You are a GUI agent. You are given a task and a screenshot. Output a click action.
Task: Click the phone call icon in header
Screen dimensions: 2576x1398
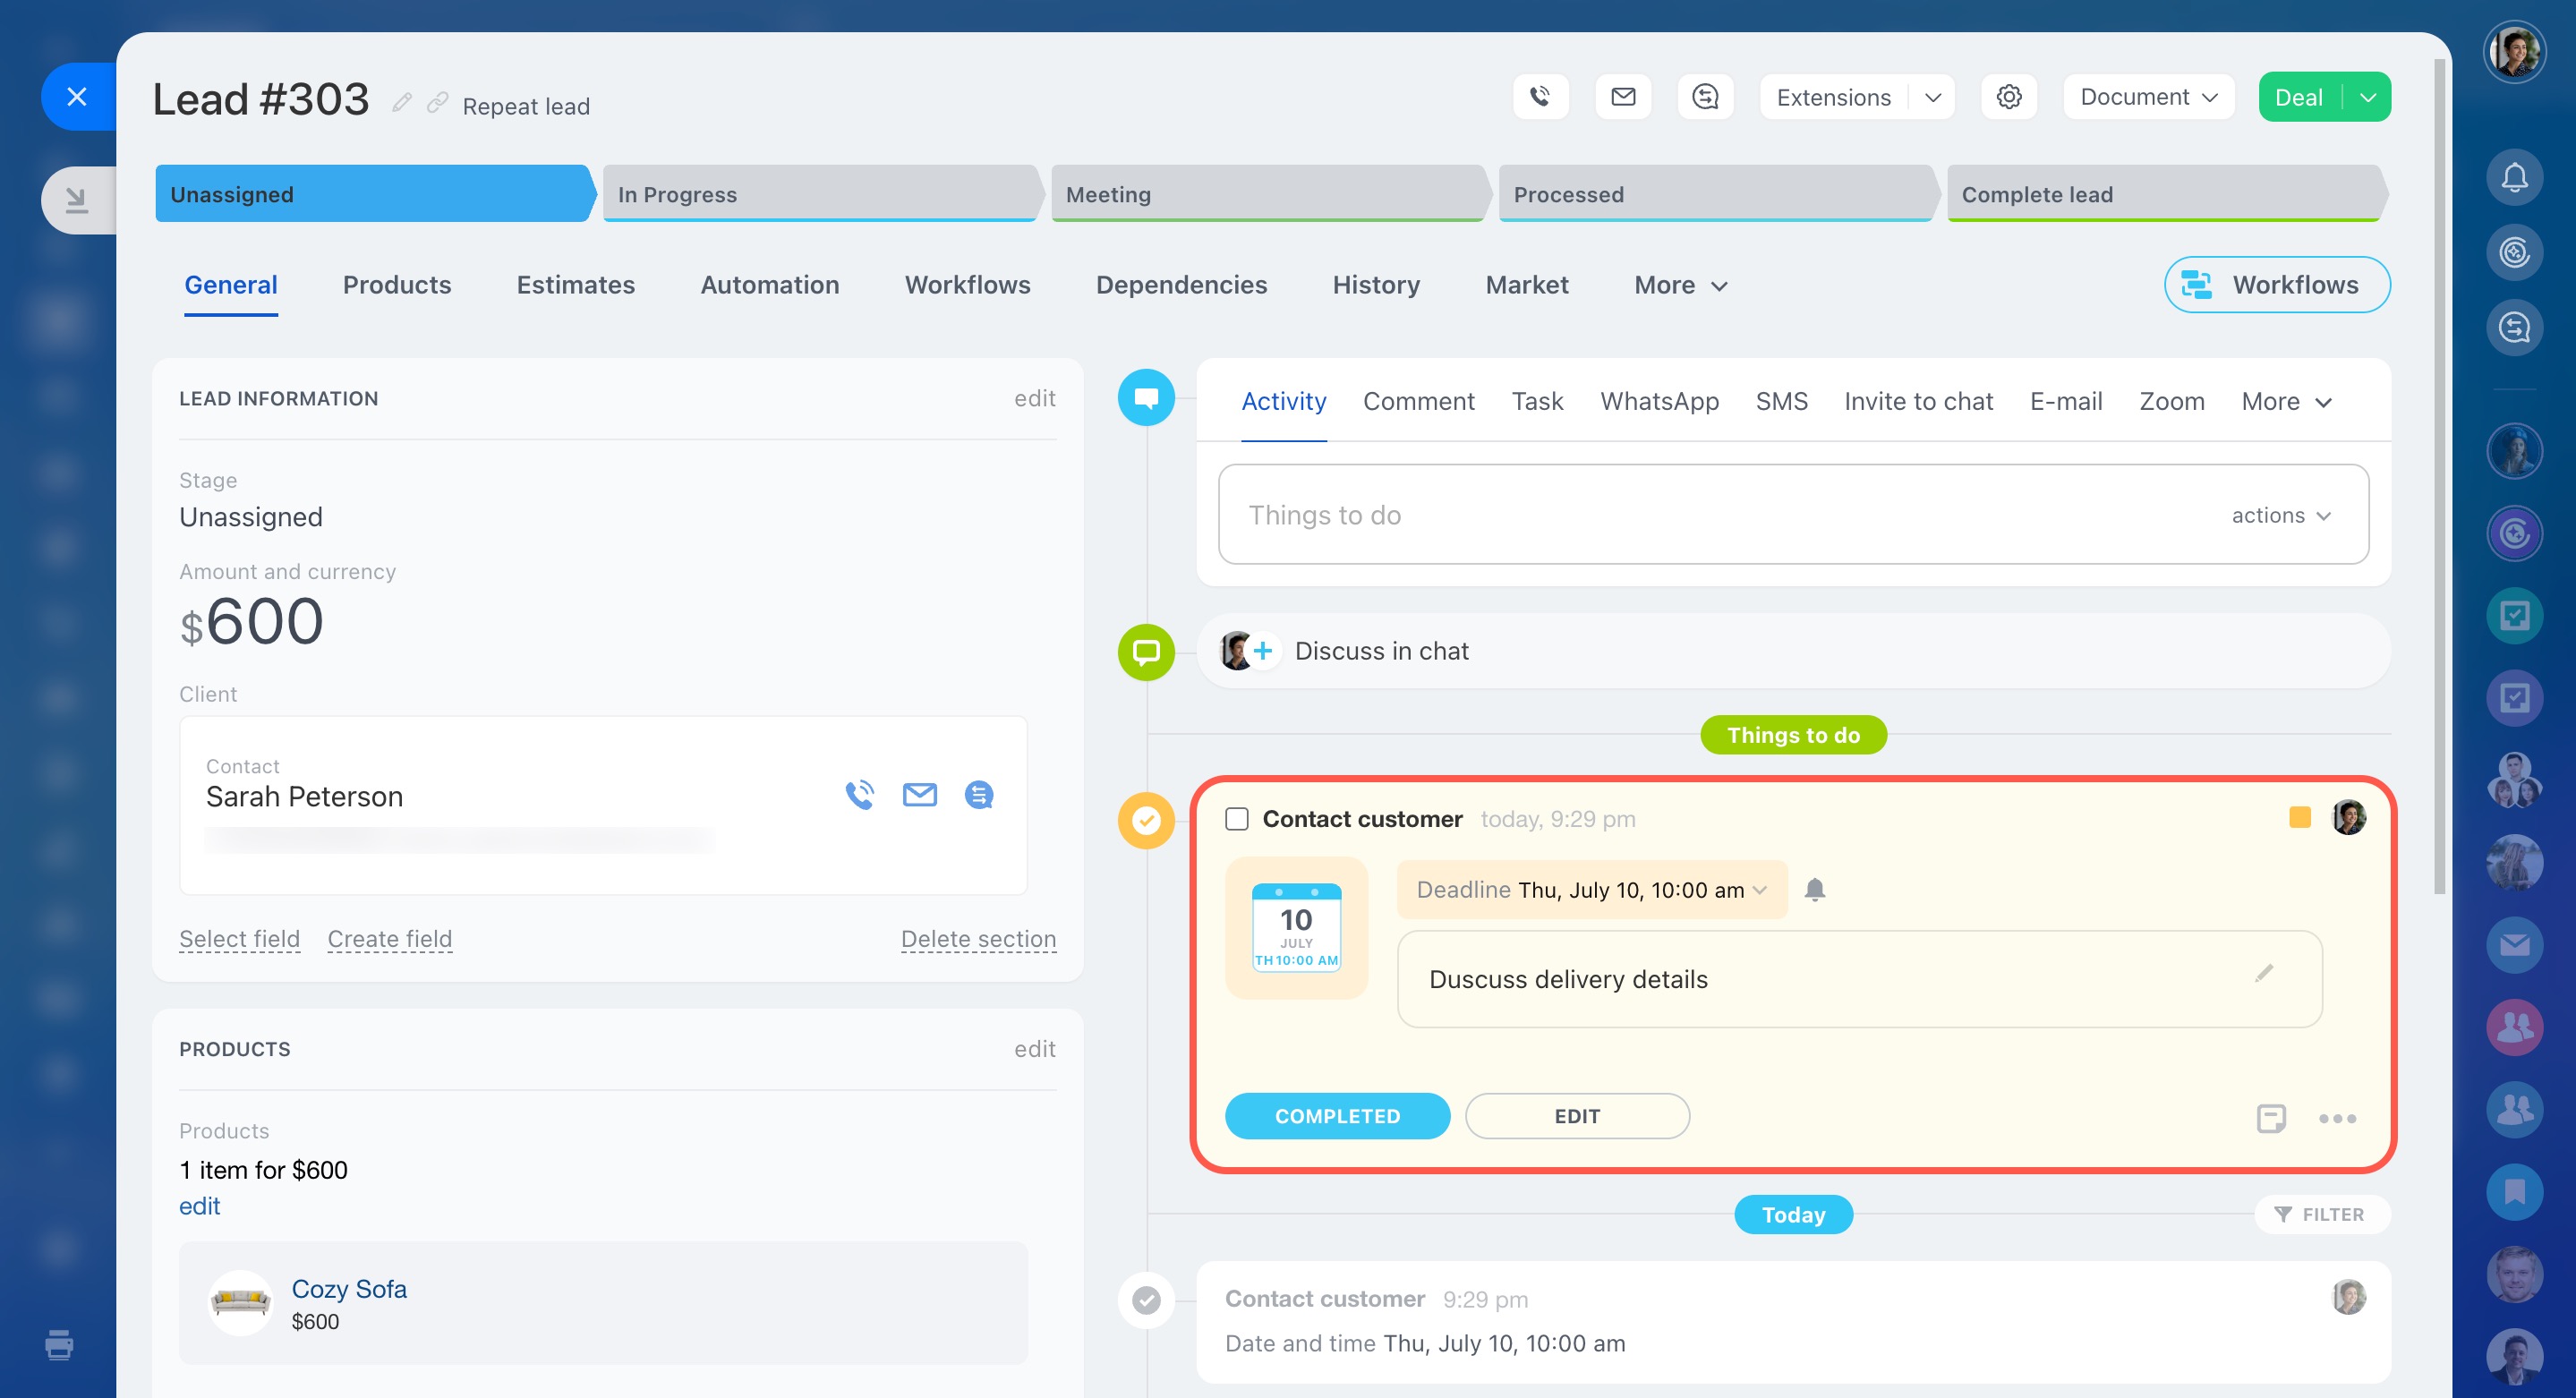point(1540,97)
